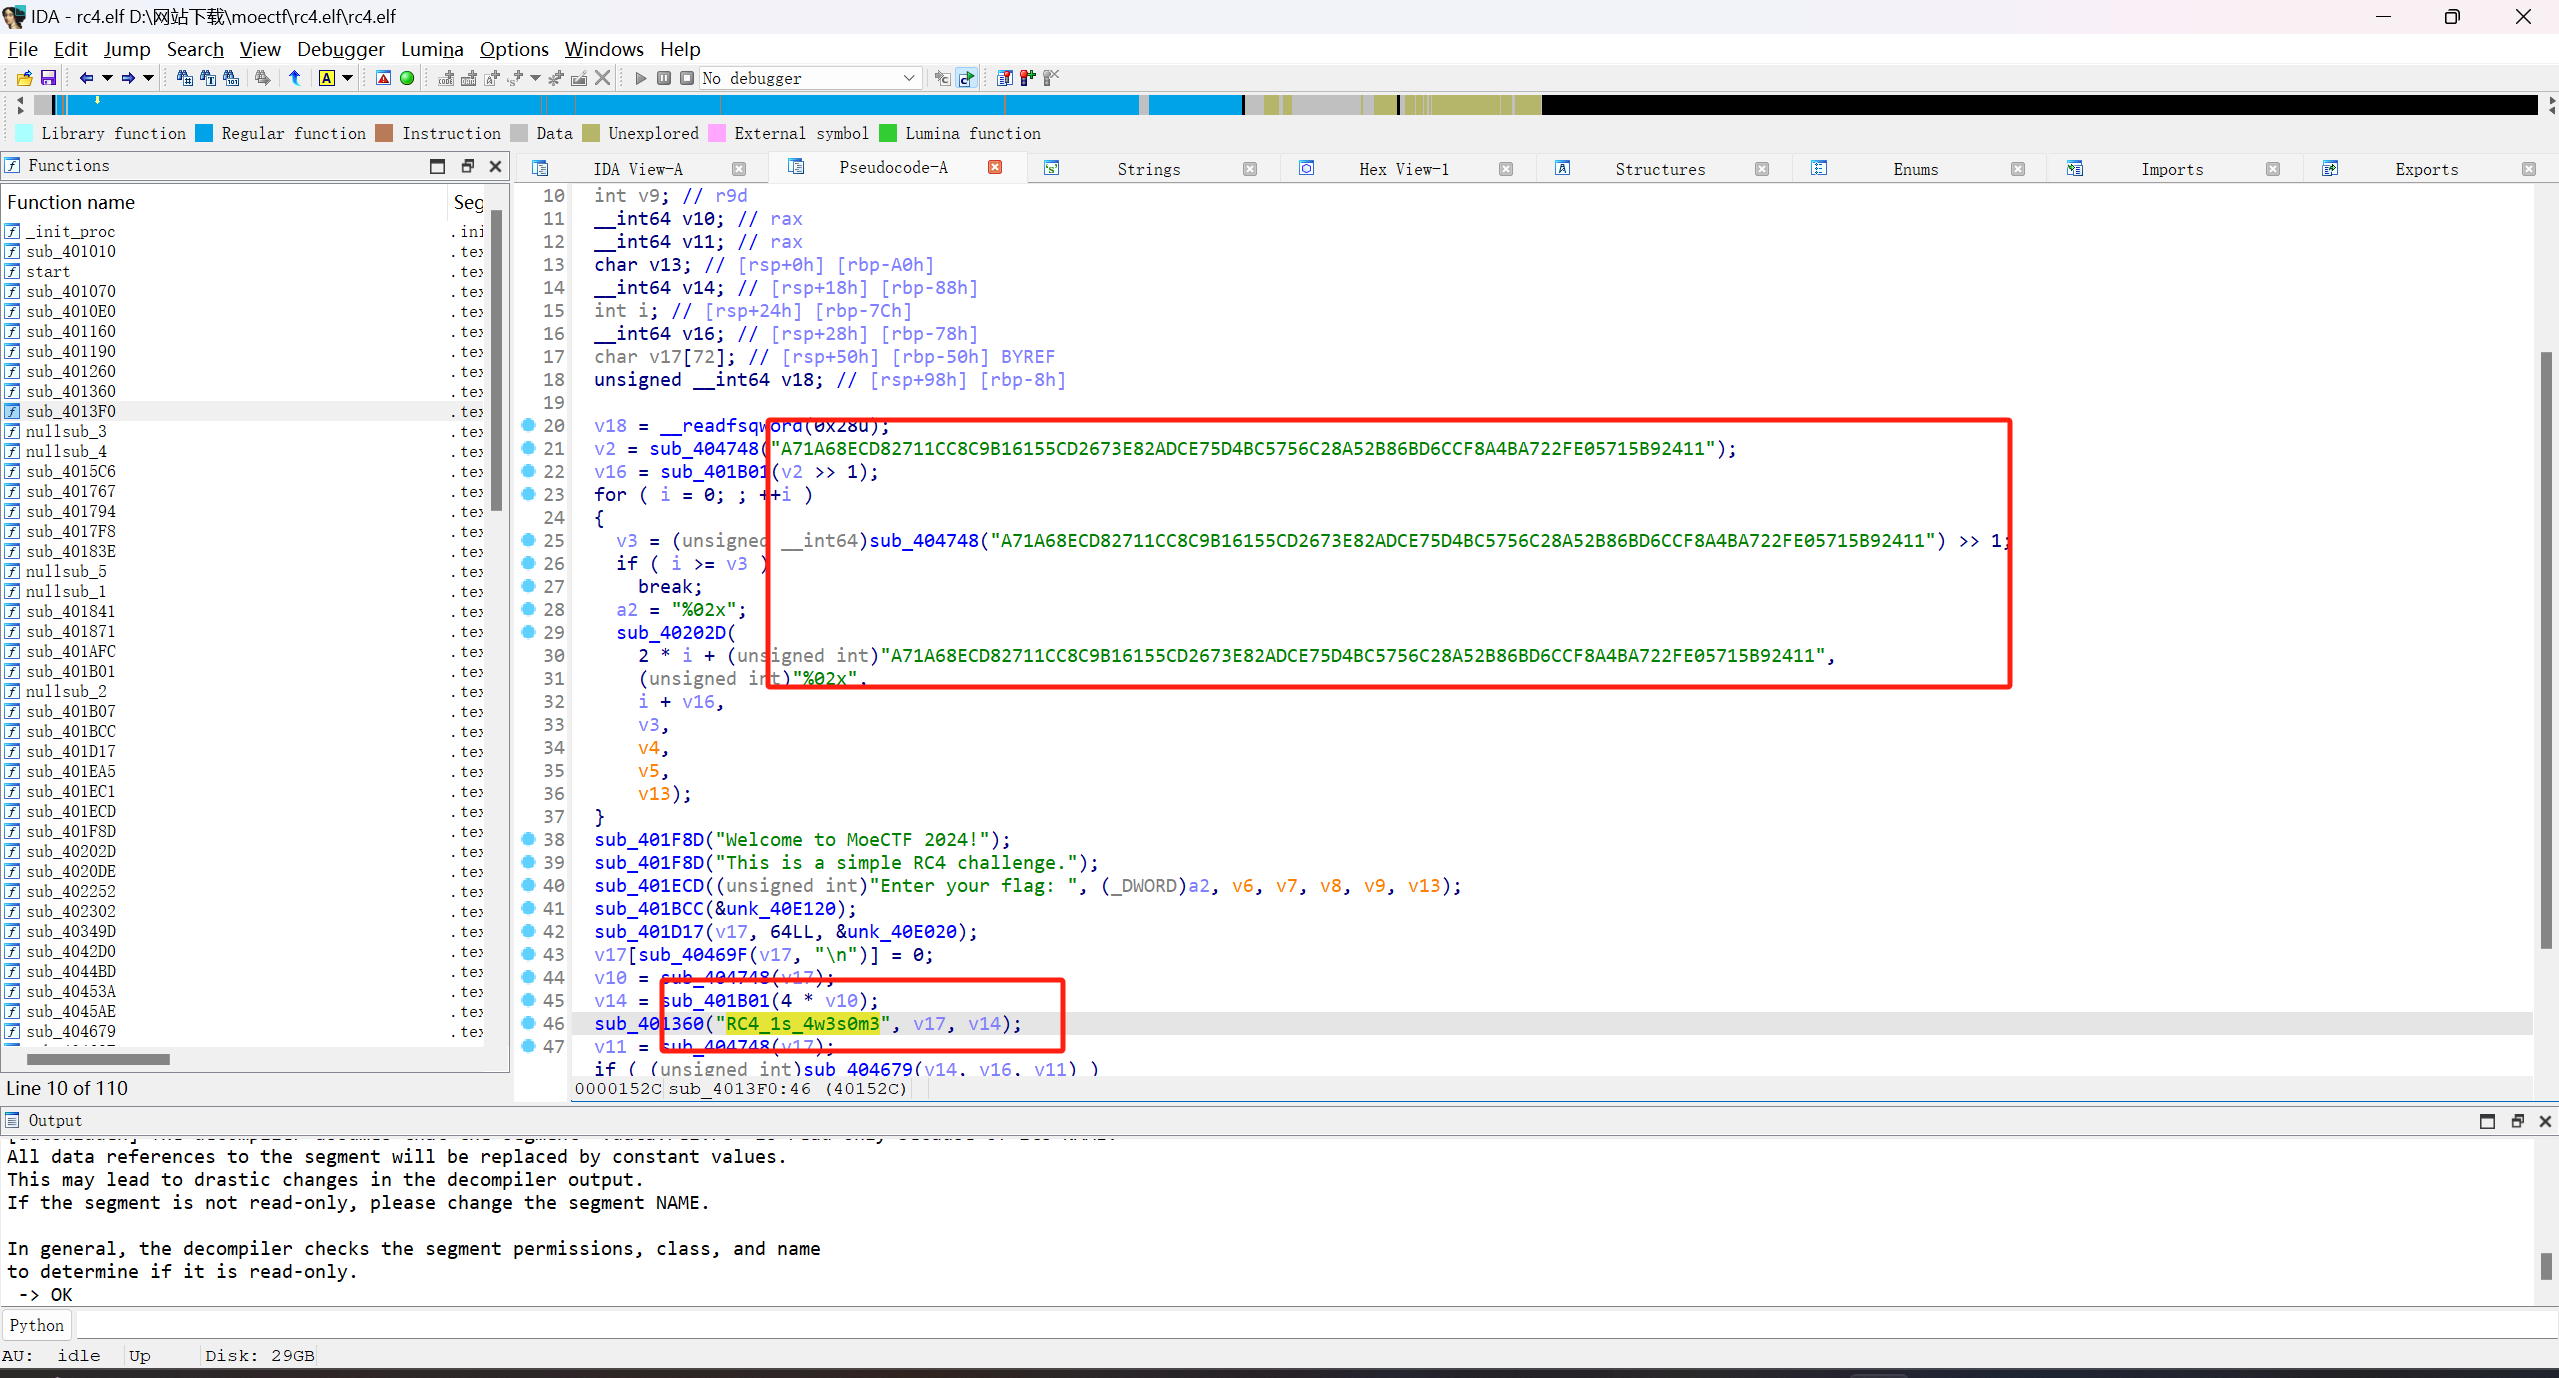Open the Debugger menu
Image resolution: width=2559 pixels, height=1378 pixels.
(340, 49)
